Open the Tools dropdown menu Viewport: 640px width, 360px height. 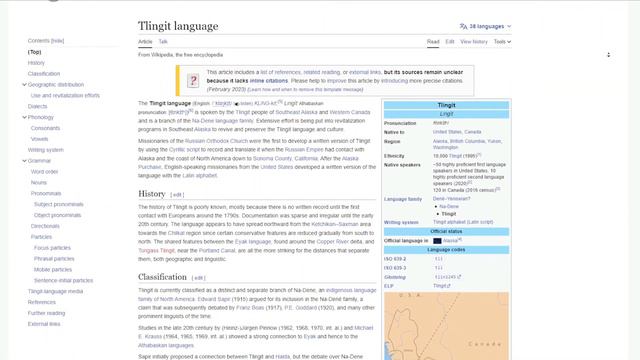(x=502, y=42)
